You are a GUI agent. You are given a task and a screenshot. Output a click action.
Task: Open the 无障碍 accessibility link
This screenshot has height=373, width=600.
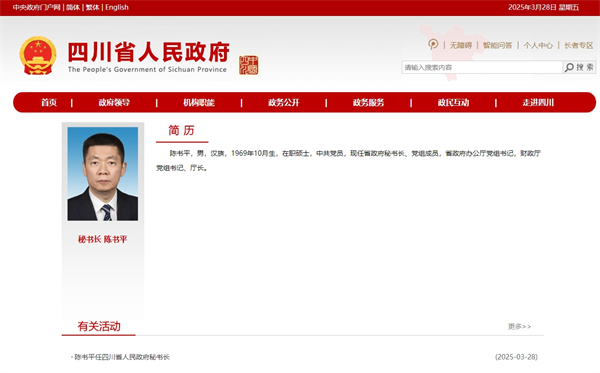pos(461,46)
